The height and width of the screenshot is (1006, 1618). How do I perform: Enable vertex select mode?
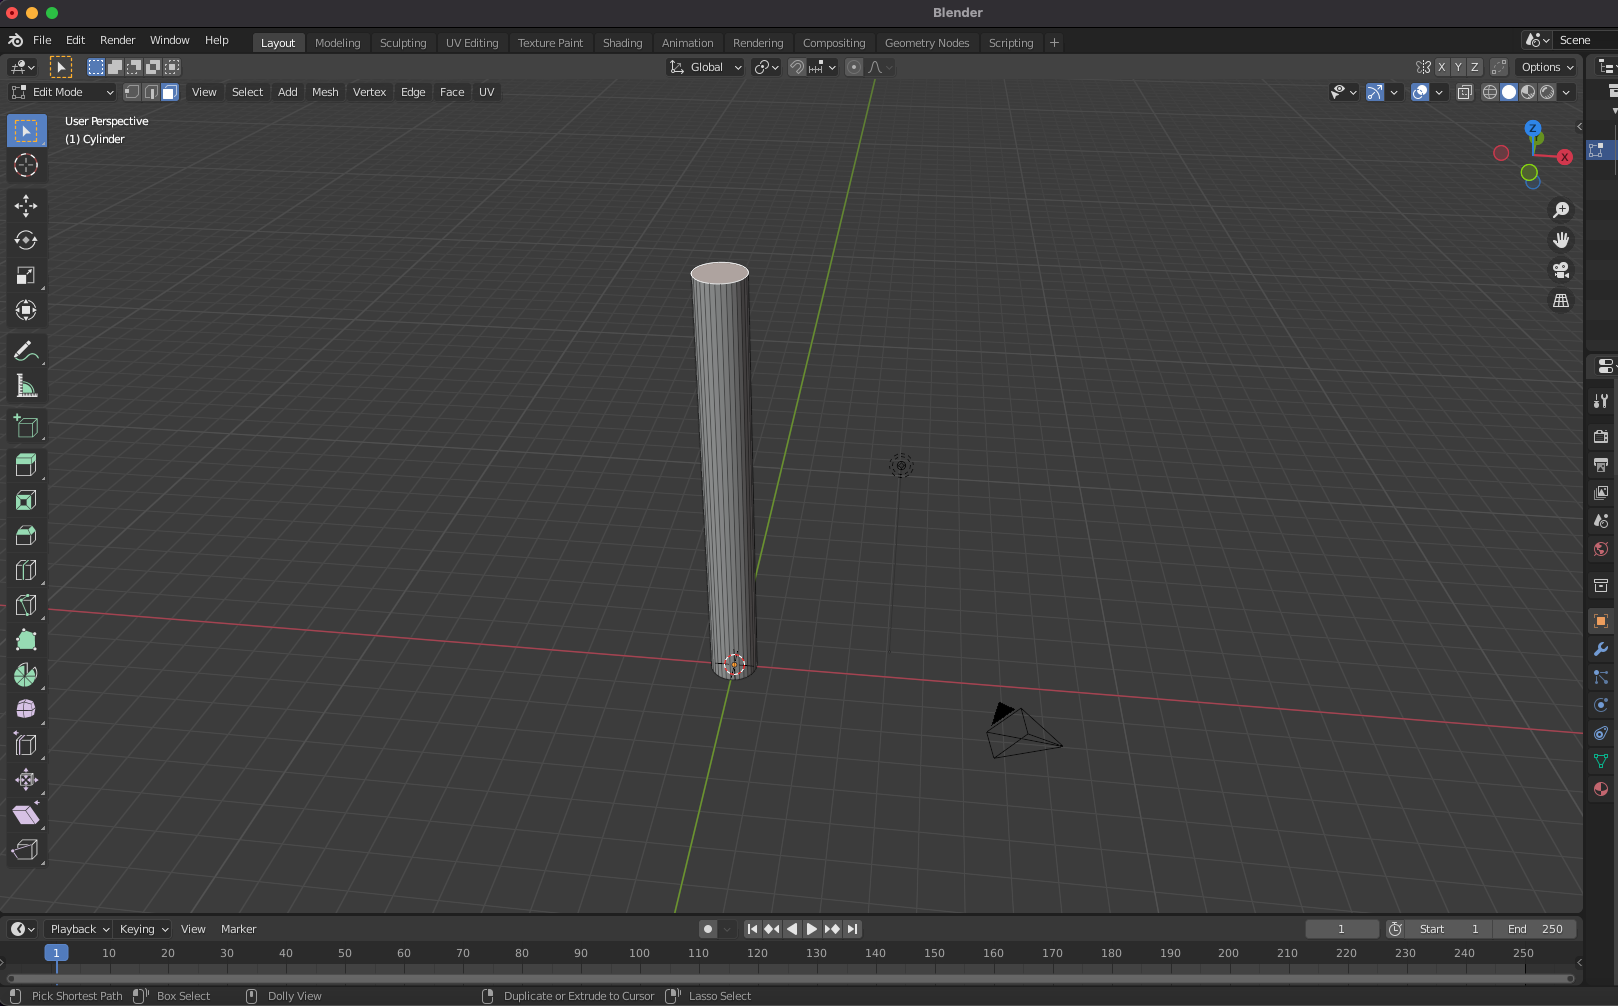[132, 92]
